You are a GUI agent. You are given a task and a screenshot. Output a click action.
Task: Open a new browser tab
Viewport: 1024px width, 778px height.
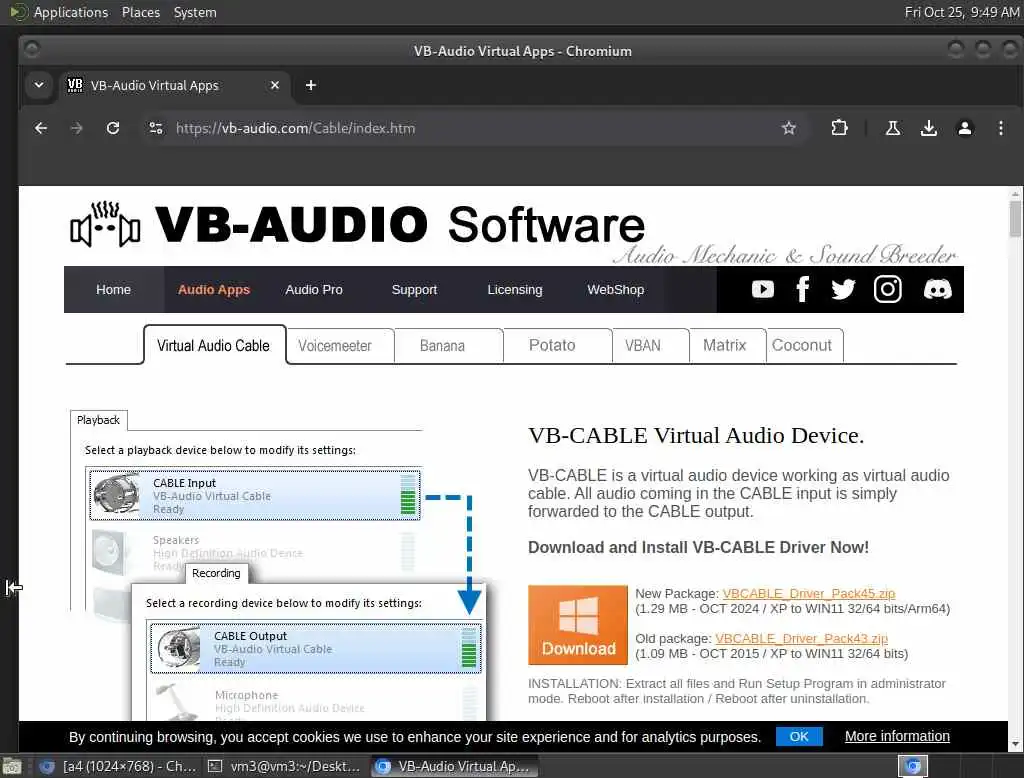(x=311, y=85)
